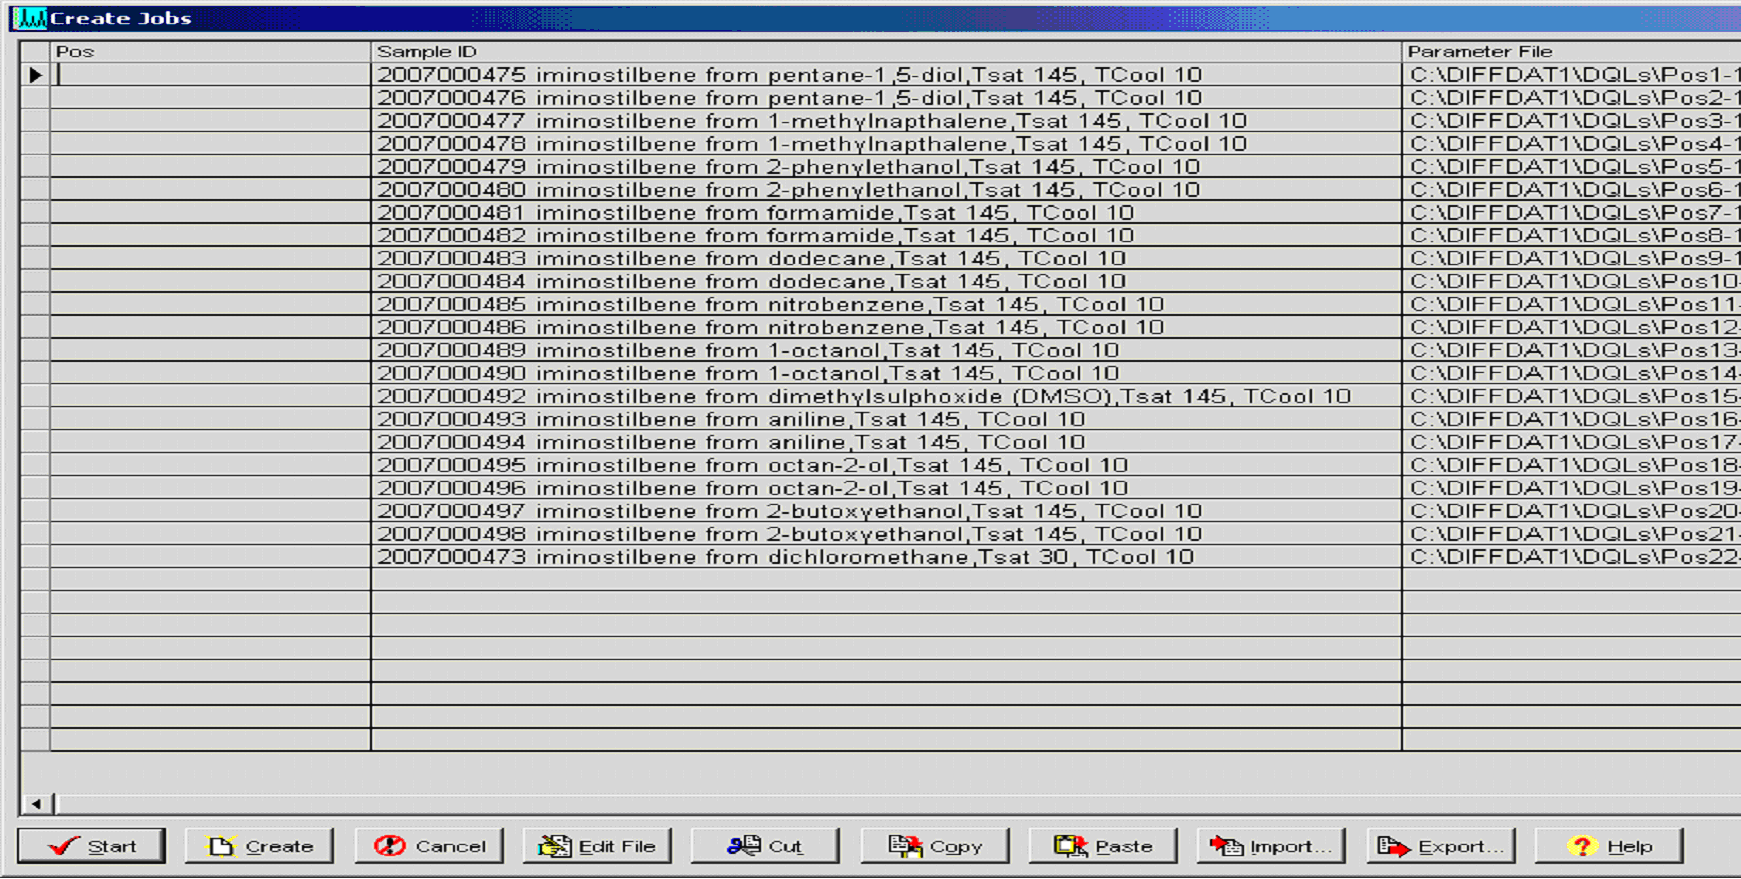The height and width of the screenshot is (879, 1741).
Task: Click parameter file Pos1 cell
Action: pyautogui.click(x=1572, y=75)
